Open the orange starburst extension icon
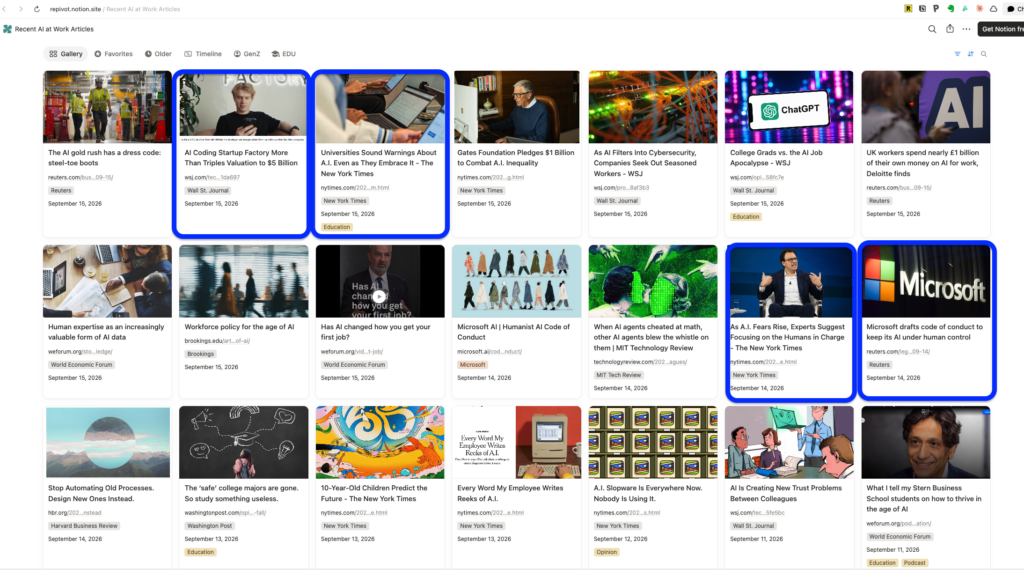The width and height of the screenshot is (1024, 570). pos(979,8)
